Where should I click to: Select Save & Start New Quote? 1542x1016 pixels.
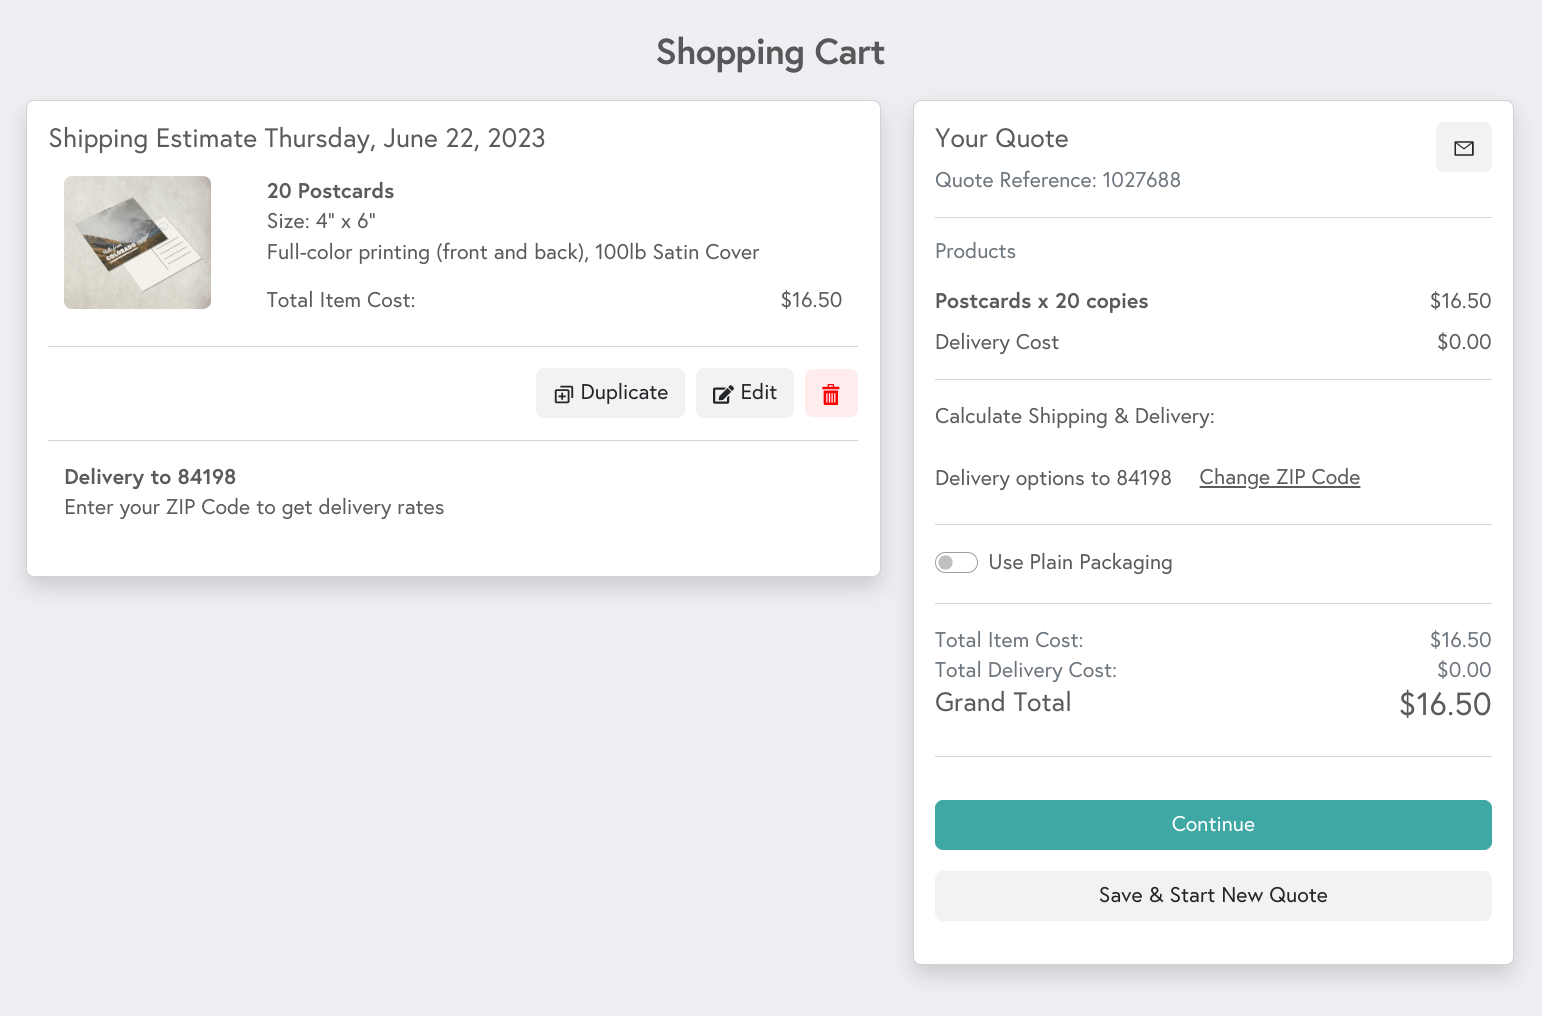pyautogui.click(x=1213, y=896)
